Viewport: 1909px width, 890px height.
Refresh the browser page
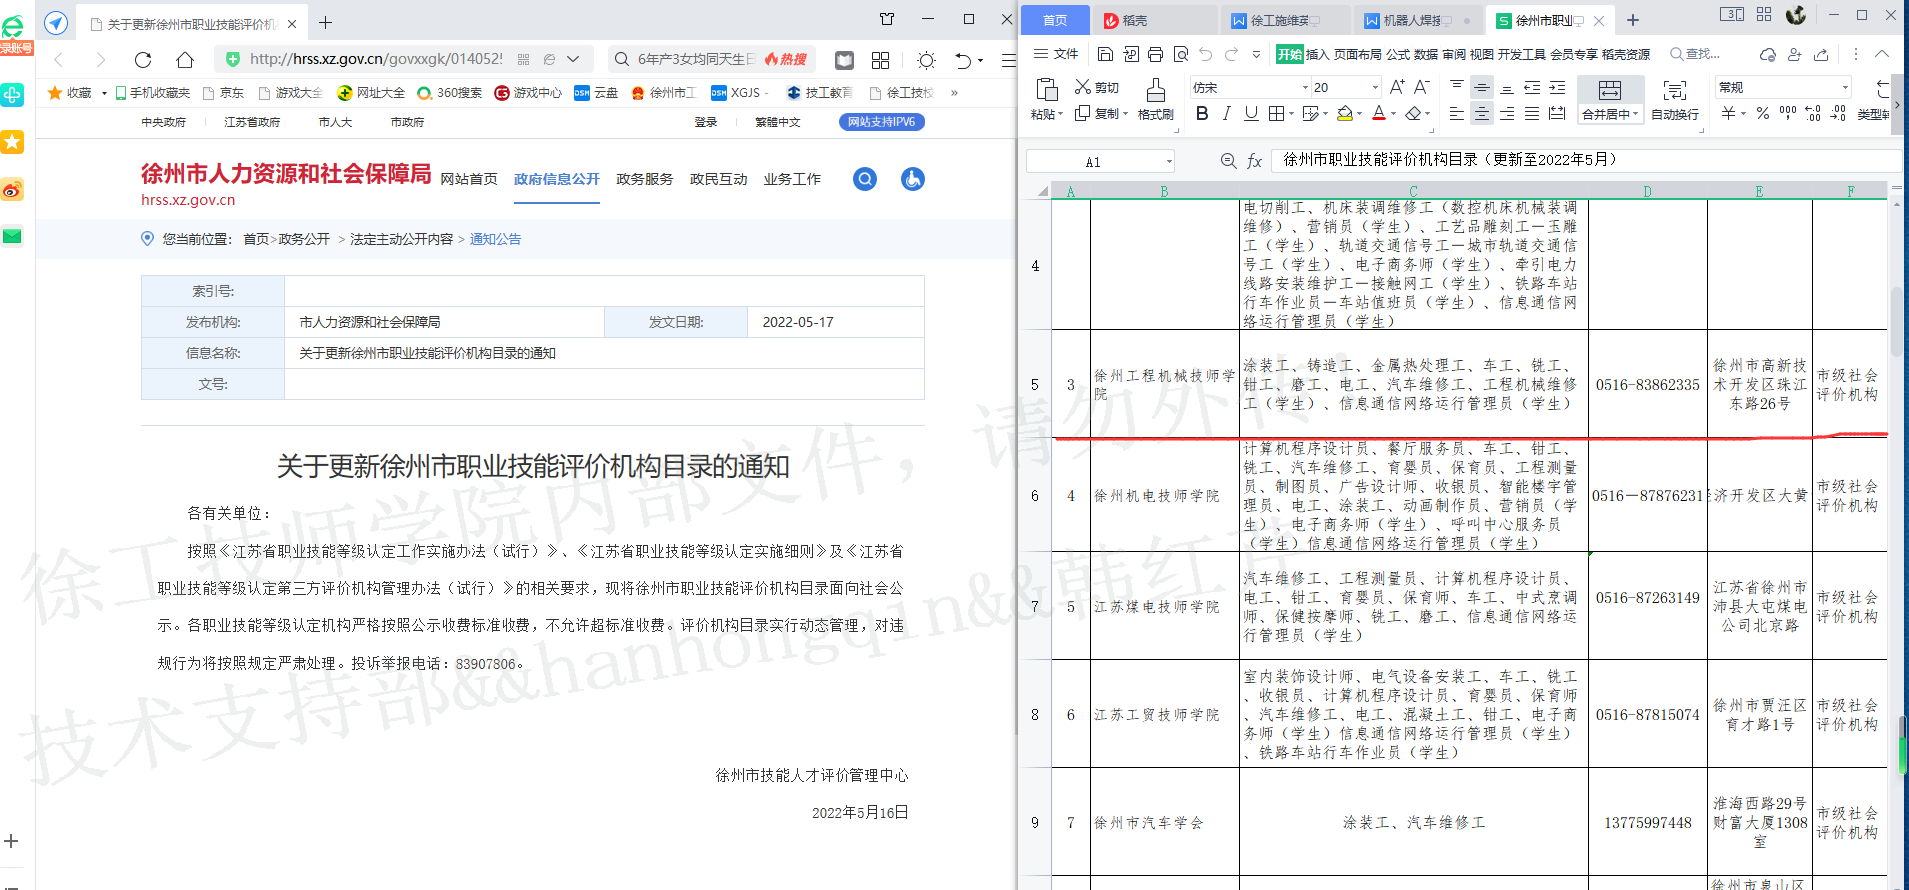pyautogui.click(x=143, y=60)
